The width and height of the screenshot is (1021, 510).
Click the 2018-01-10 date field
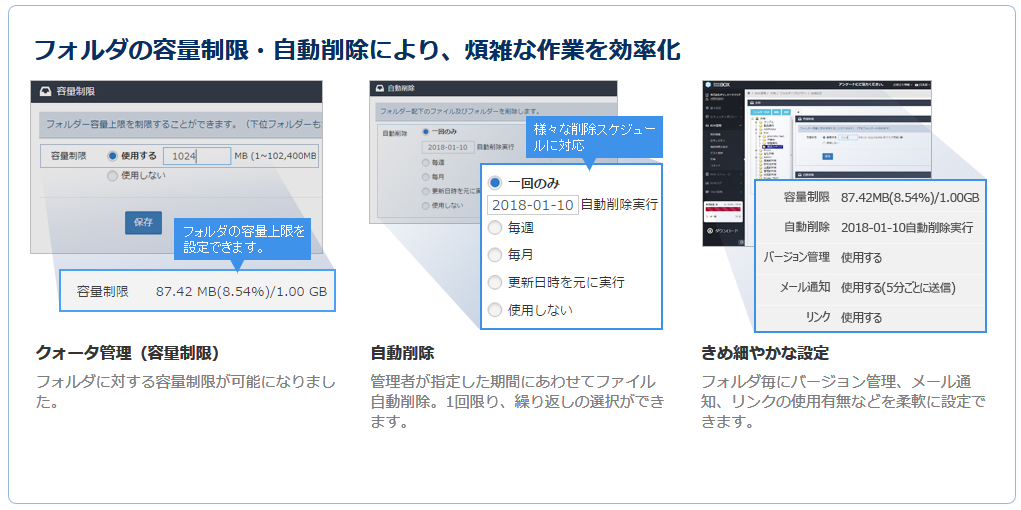pyautogui.click(x=533, y=205)
